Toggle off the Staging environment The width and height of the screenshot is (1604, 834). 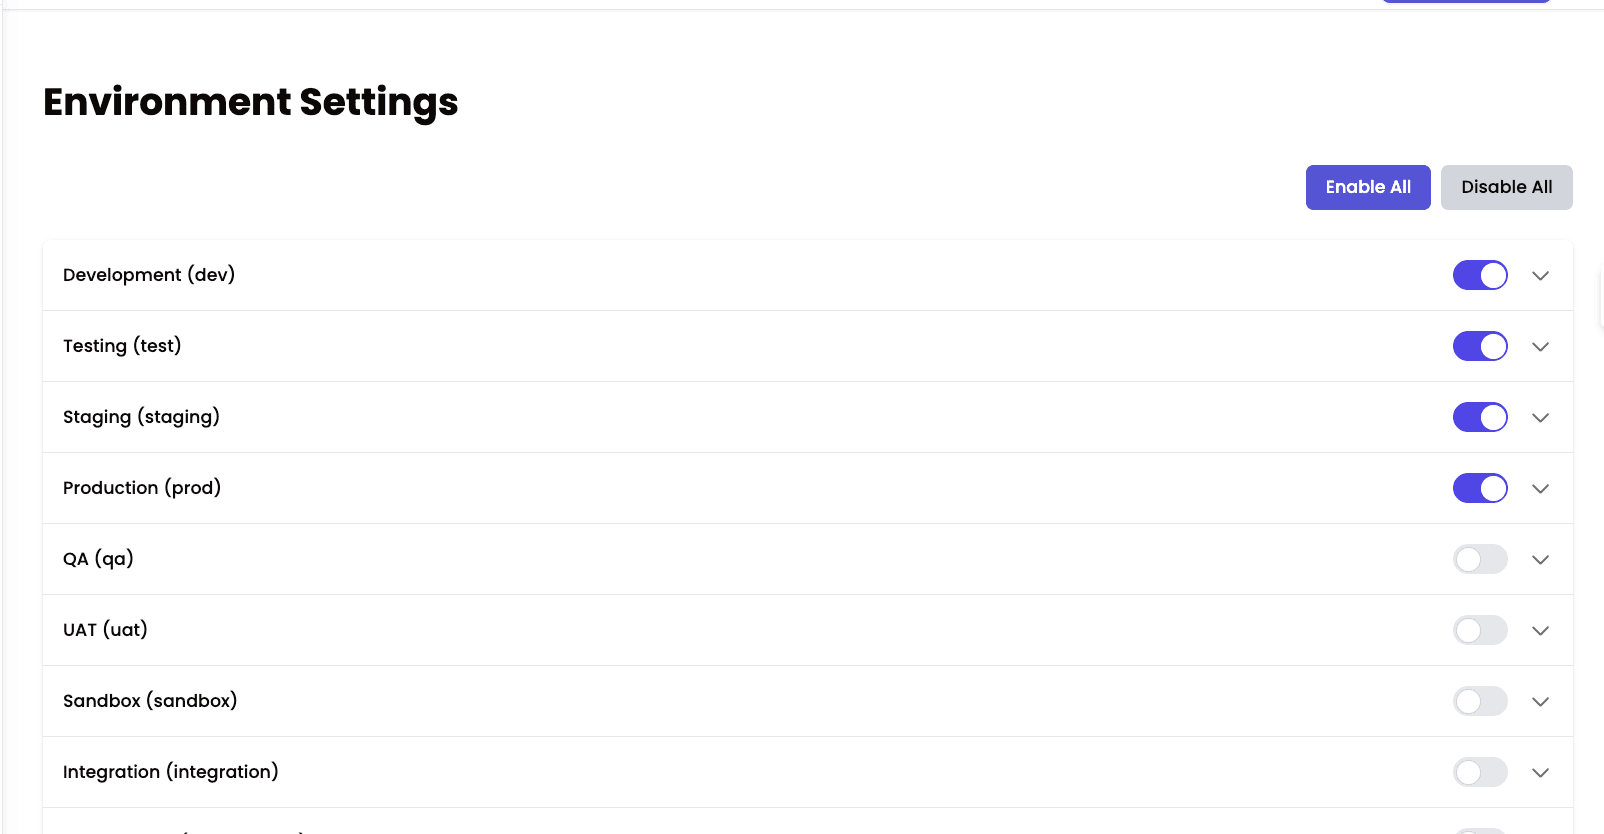(1480, 417)
